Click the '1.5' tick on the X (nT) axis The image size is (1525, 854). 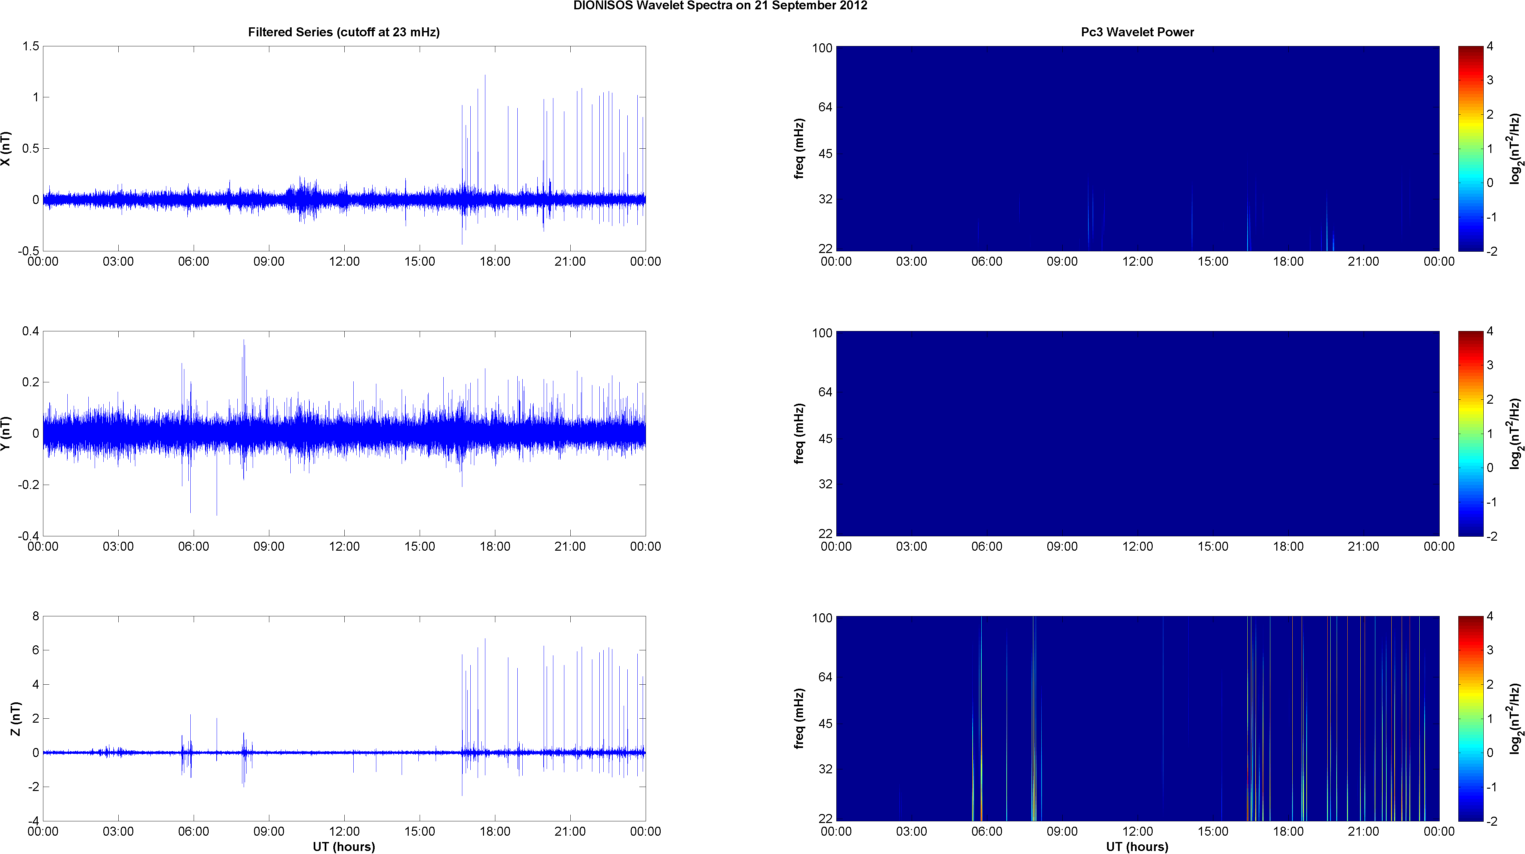click(x=30, y=47)
